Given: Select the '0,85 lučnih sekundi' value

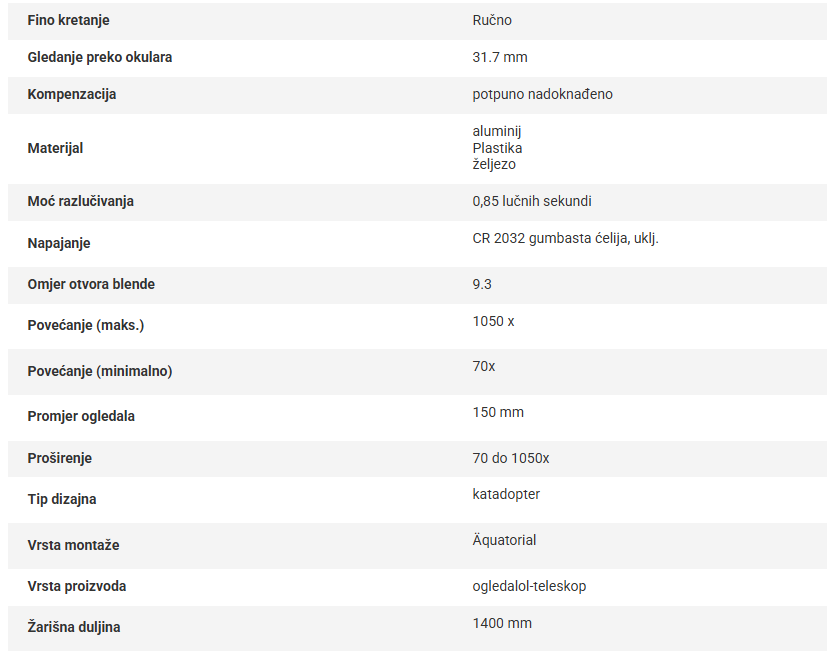Looking at the screenshot, I should (531, 201).
